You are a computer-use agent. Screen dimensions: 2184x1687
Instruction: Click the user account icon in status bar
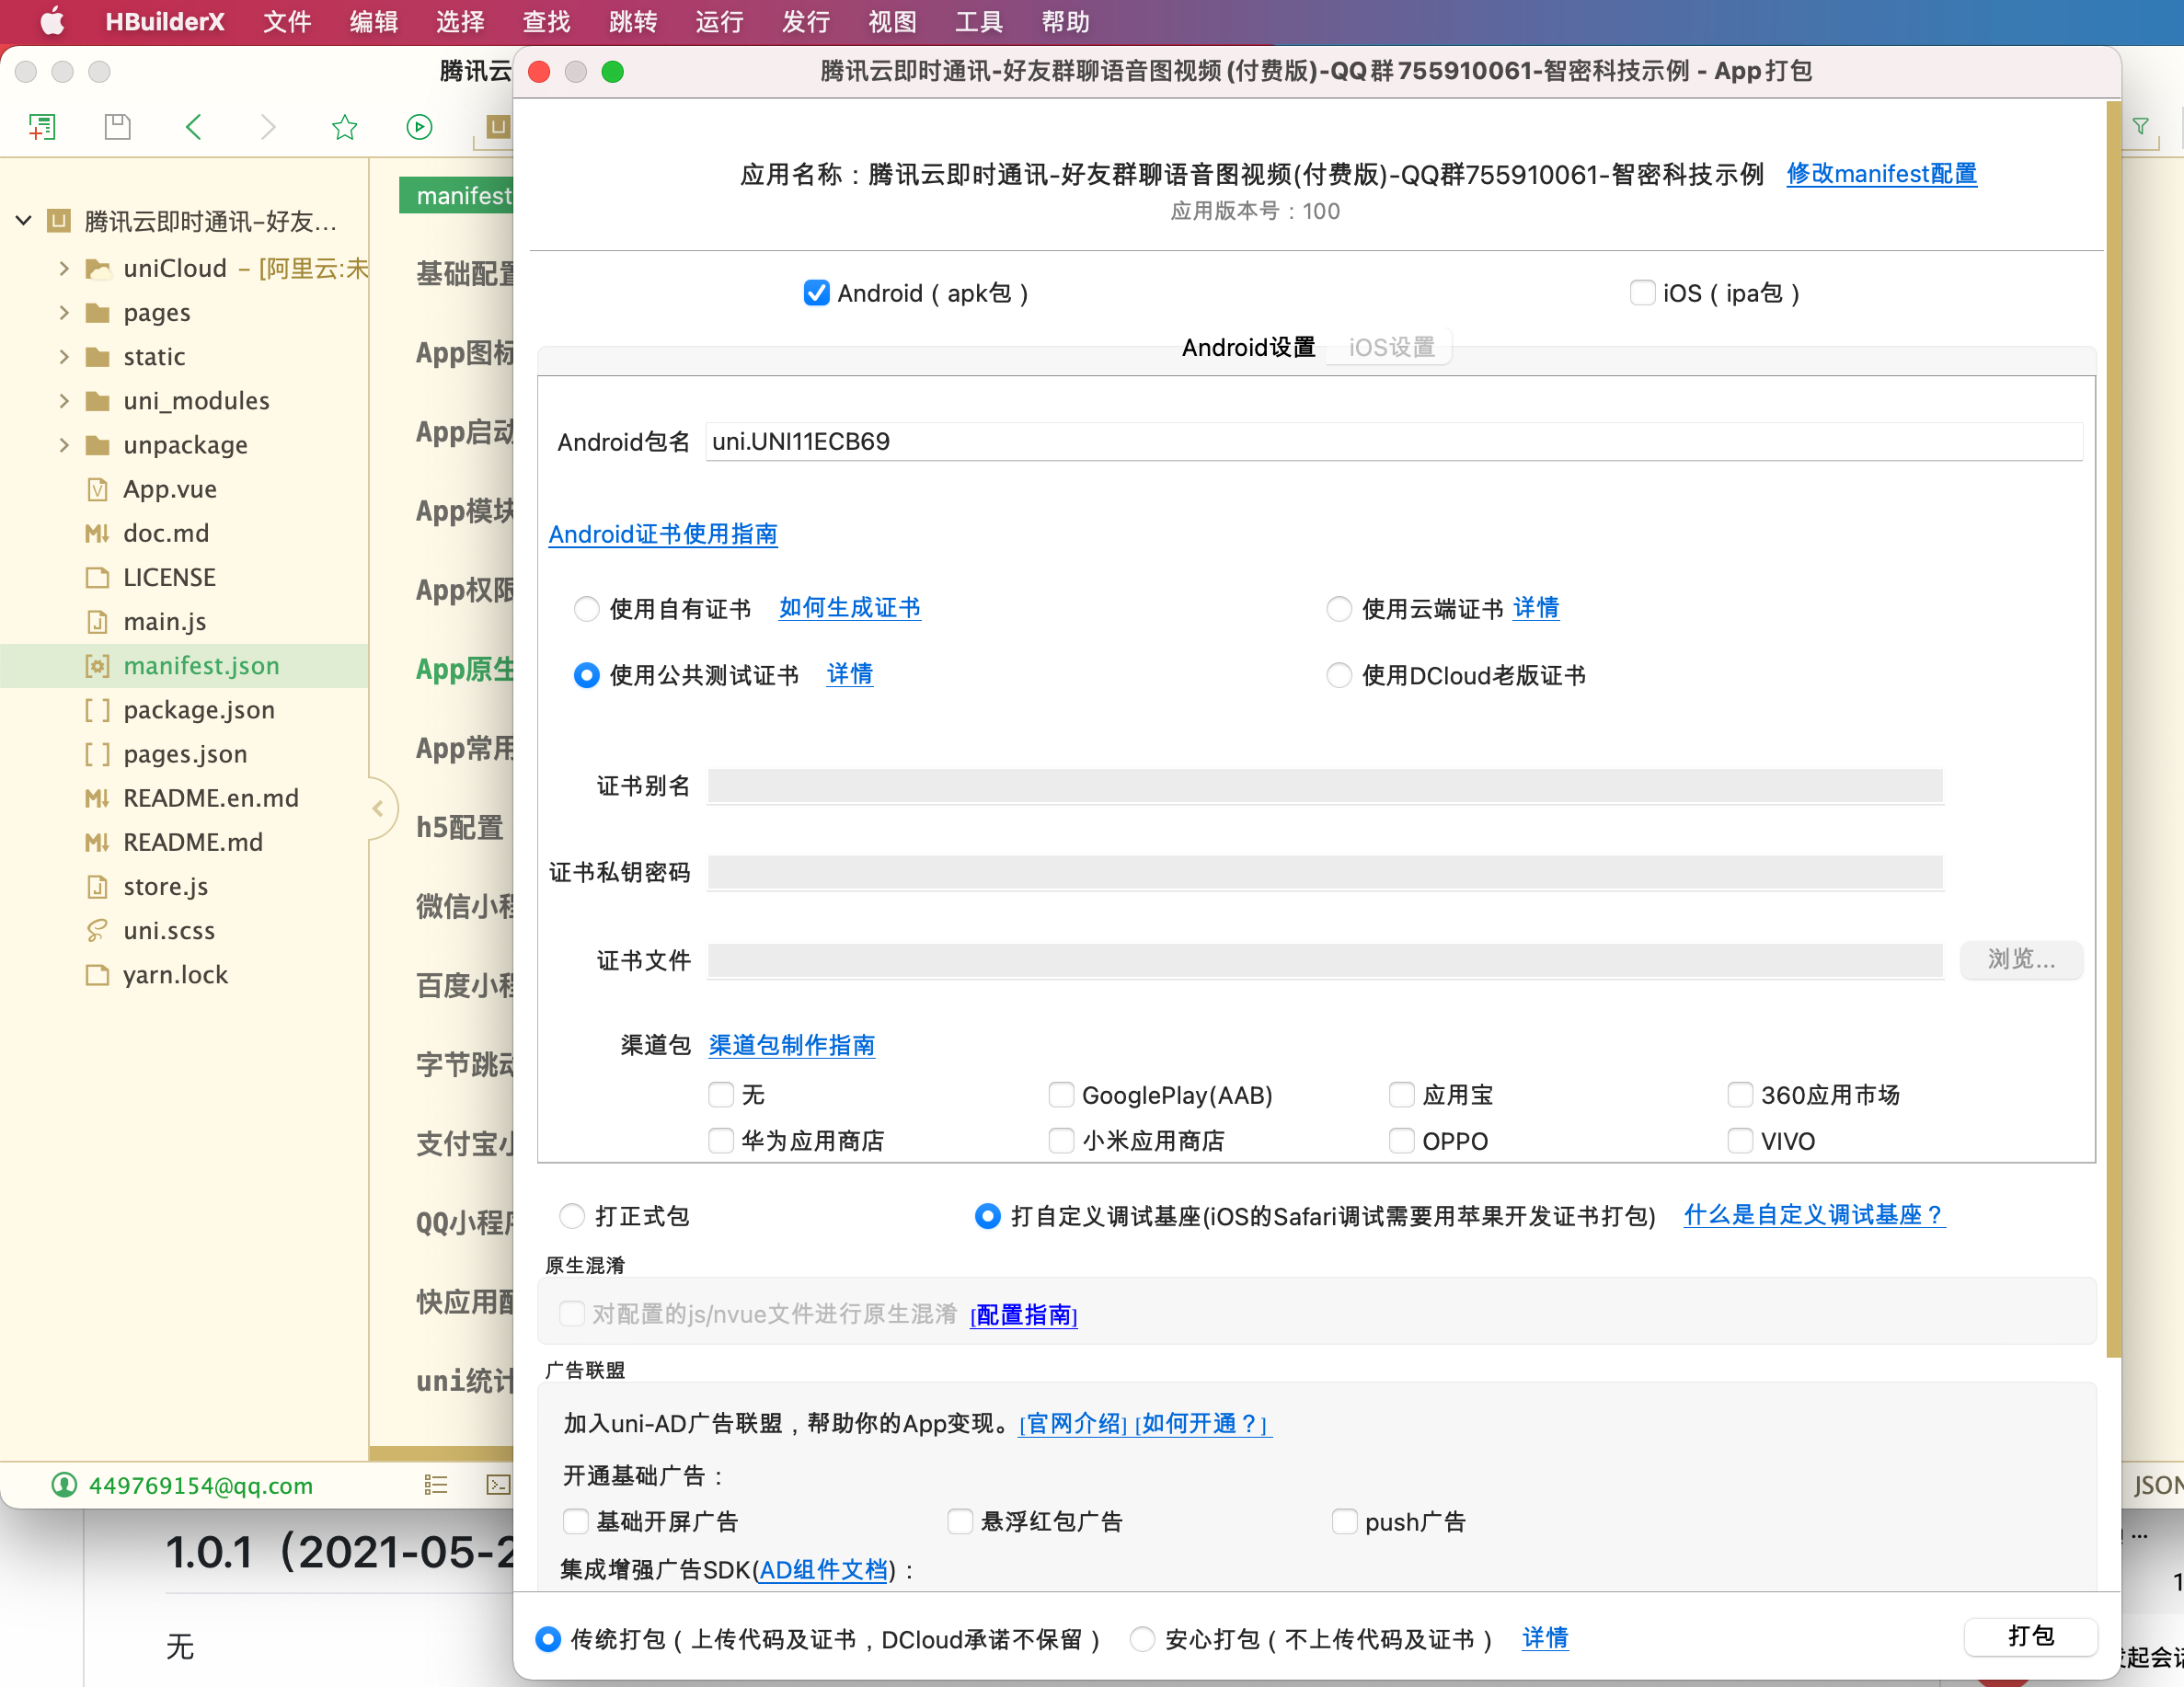click(x=64, y=1485)
